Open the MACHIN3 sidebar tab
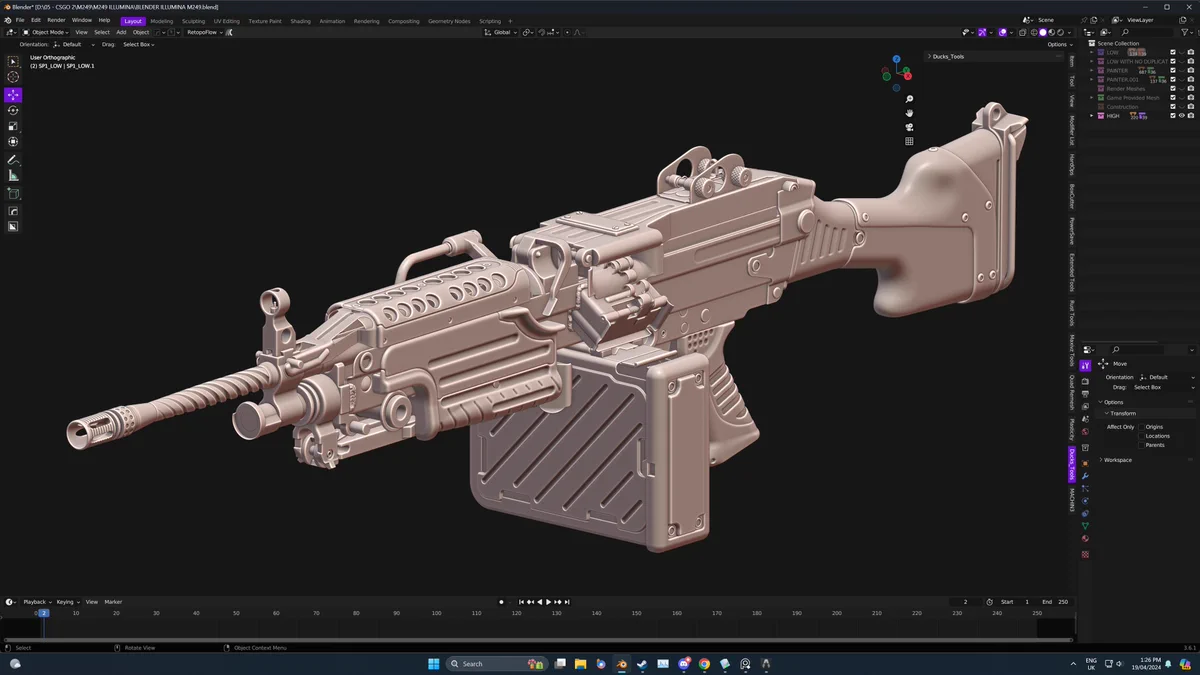This screenshot has width=1200, height=675. coord(1072,499)
